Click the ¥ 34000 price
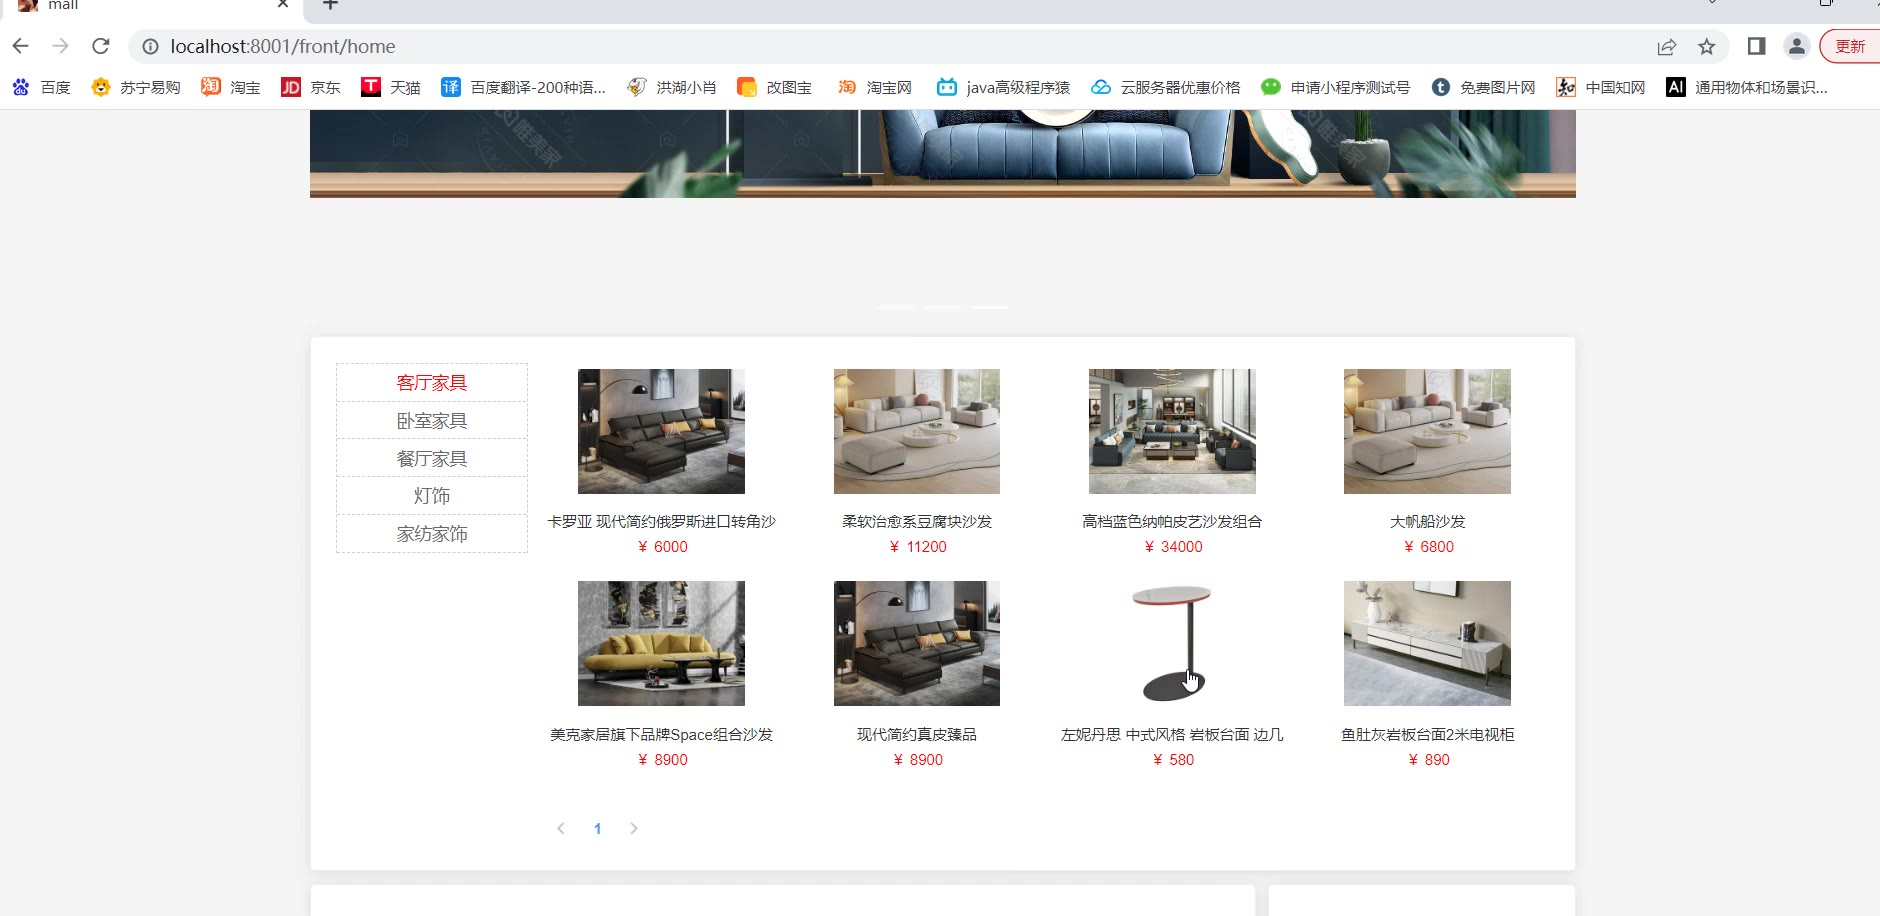This screenshot has height=916, width=1880. (1173, 547)
